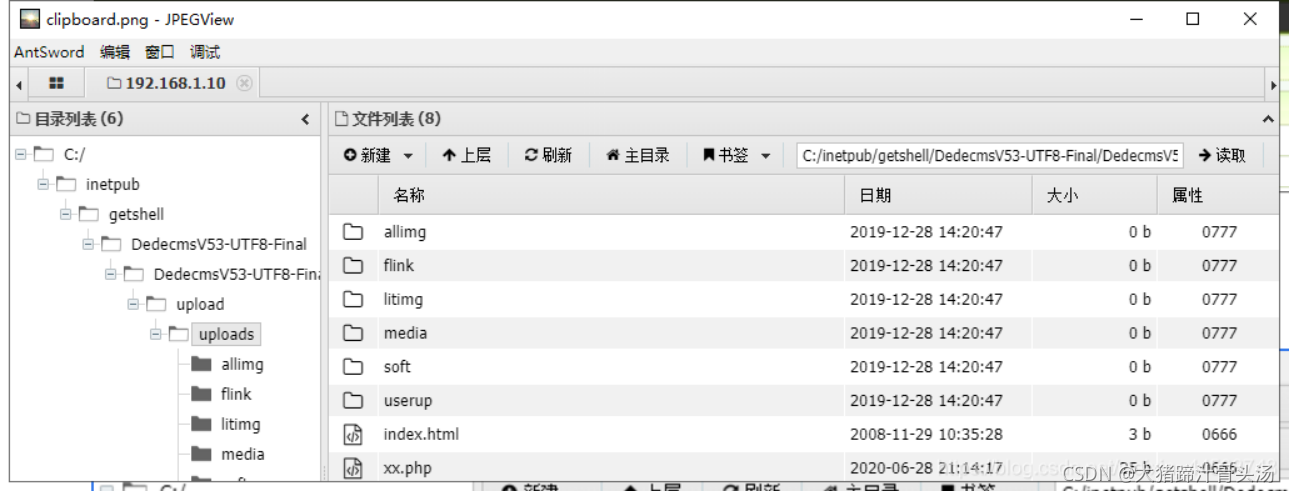
Task: Collapse the upload tree node
Action: [133, 304]
